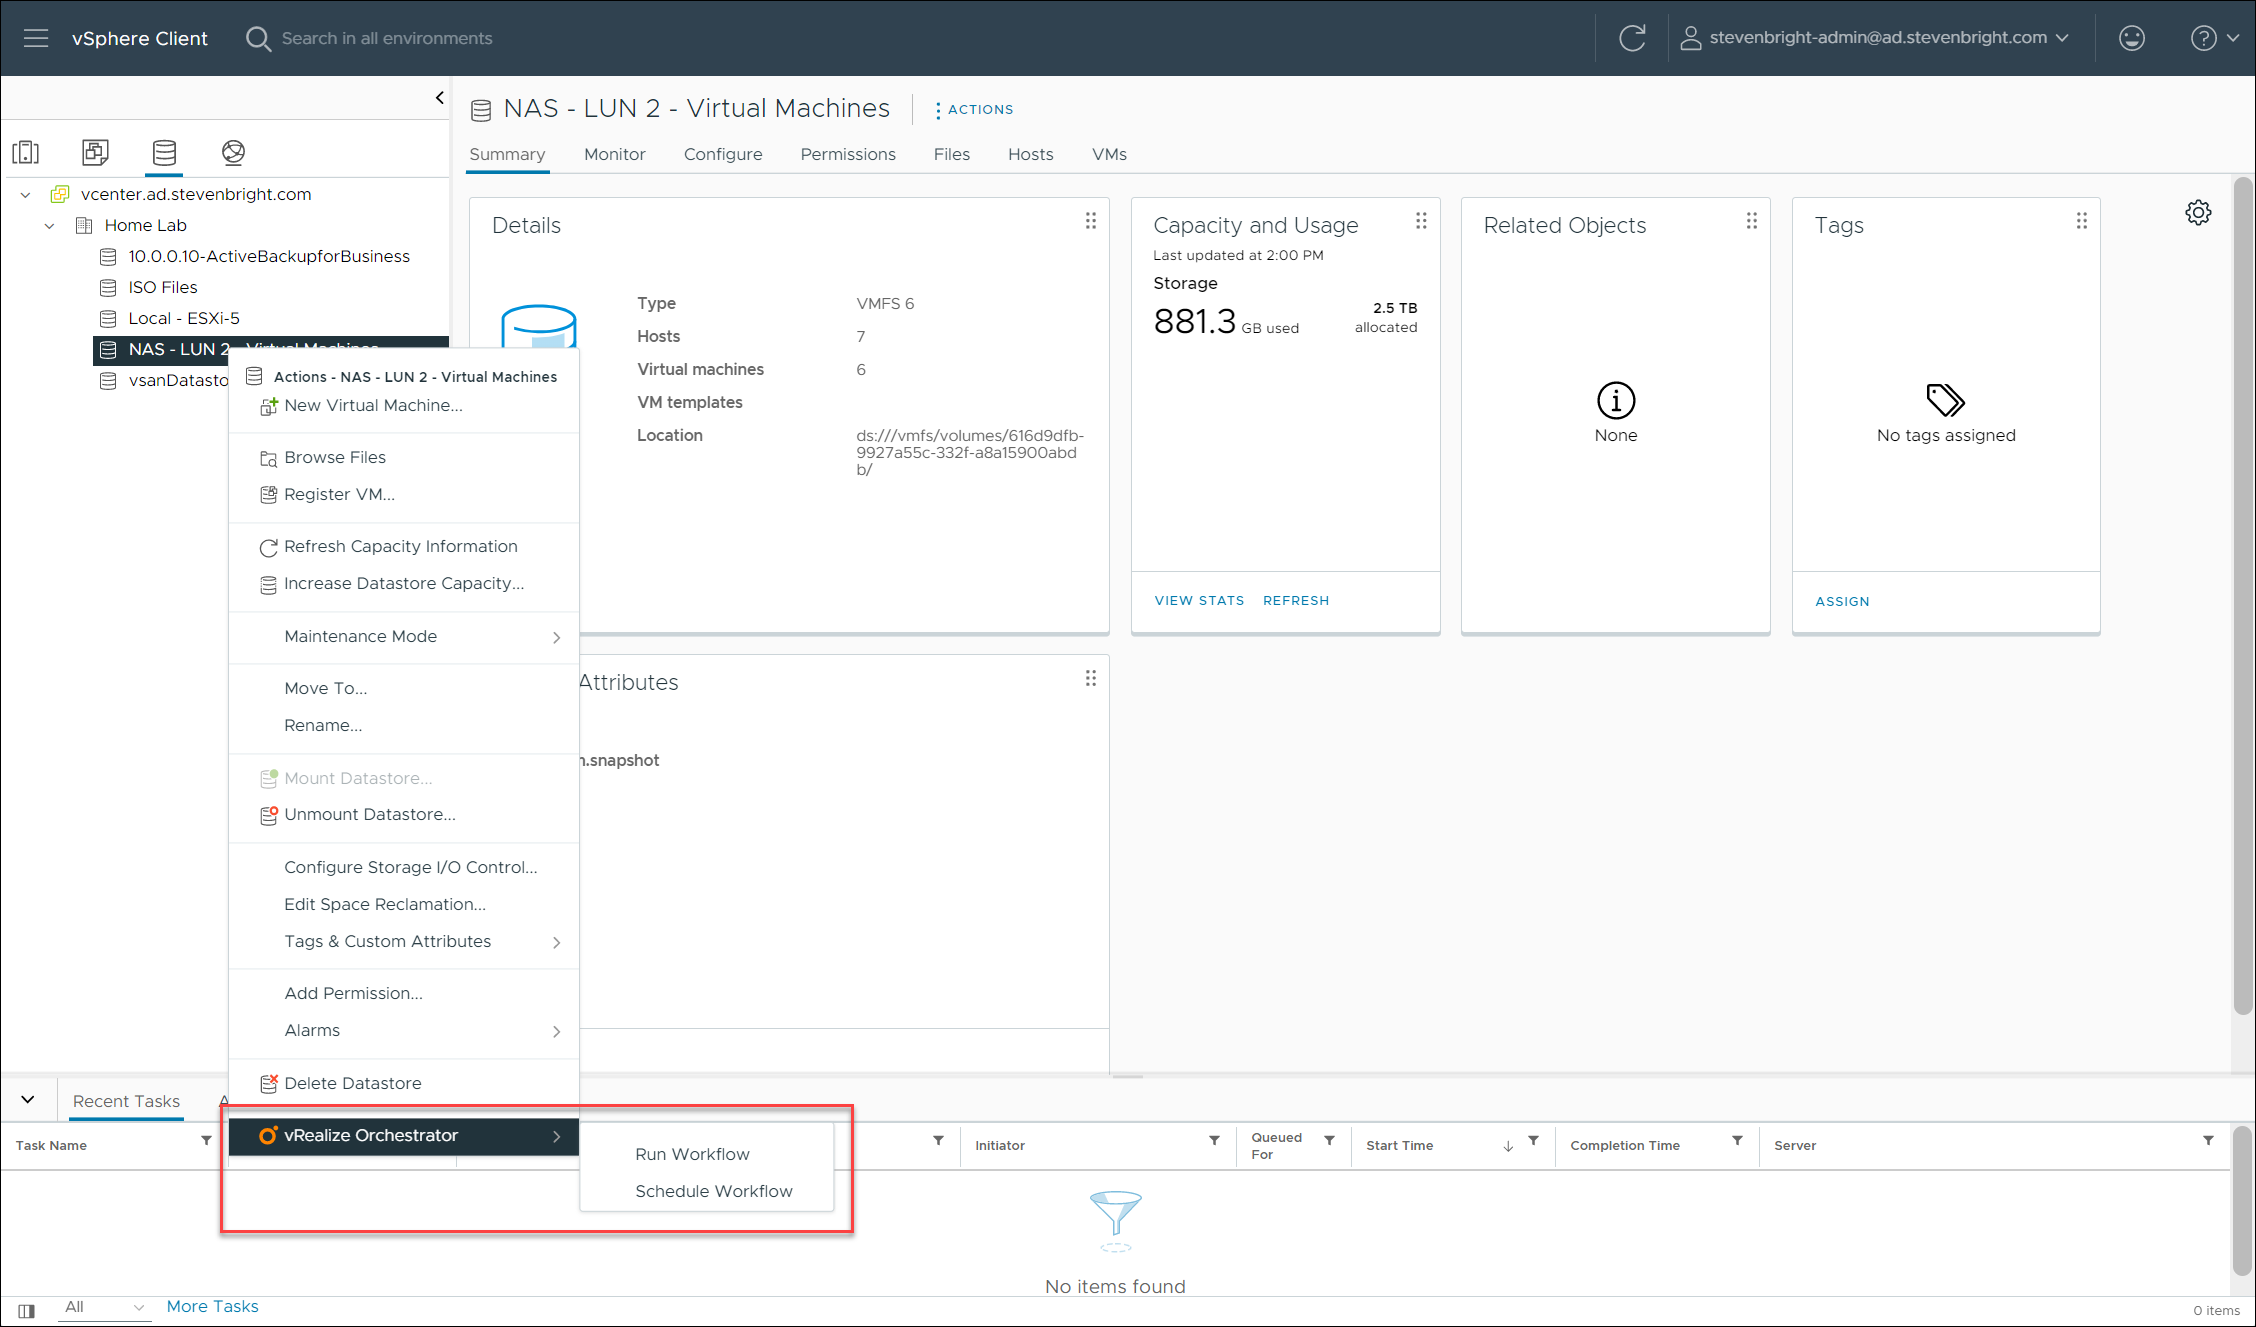Click the summary page settings gear icon
This screenshot has height=1327, width=2256.
pos(2197,212)
